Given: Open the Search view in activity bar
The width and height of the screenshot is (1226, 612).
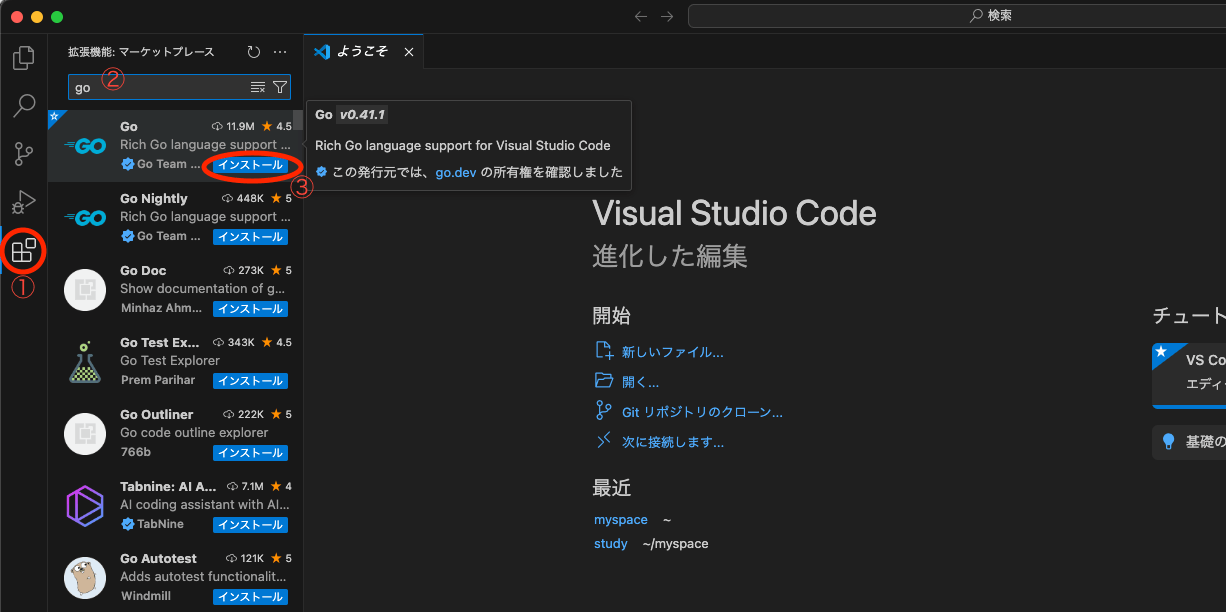Looking at the screenshot, I should [x=23, y=105].
